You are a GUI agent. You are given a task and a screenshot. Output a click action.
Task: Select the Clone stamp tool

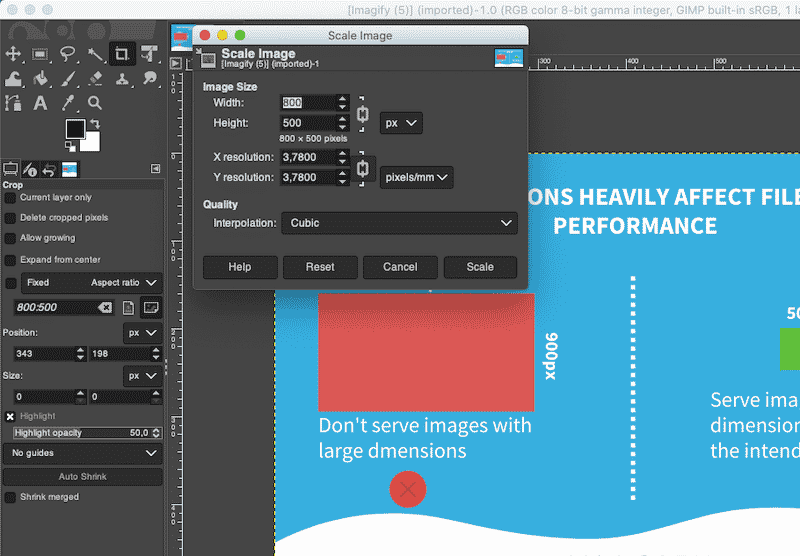(122, 79)
